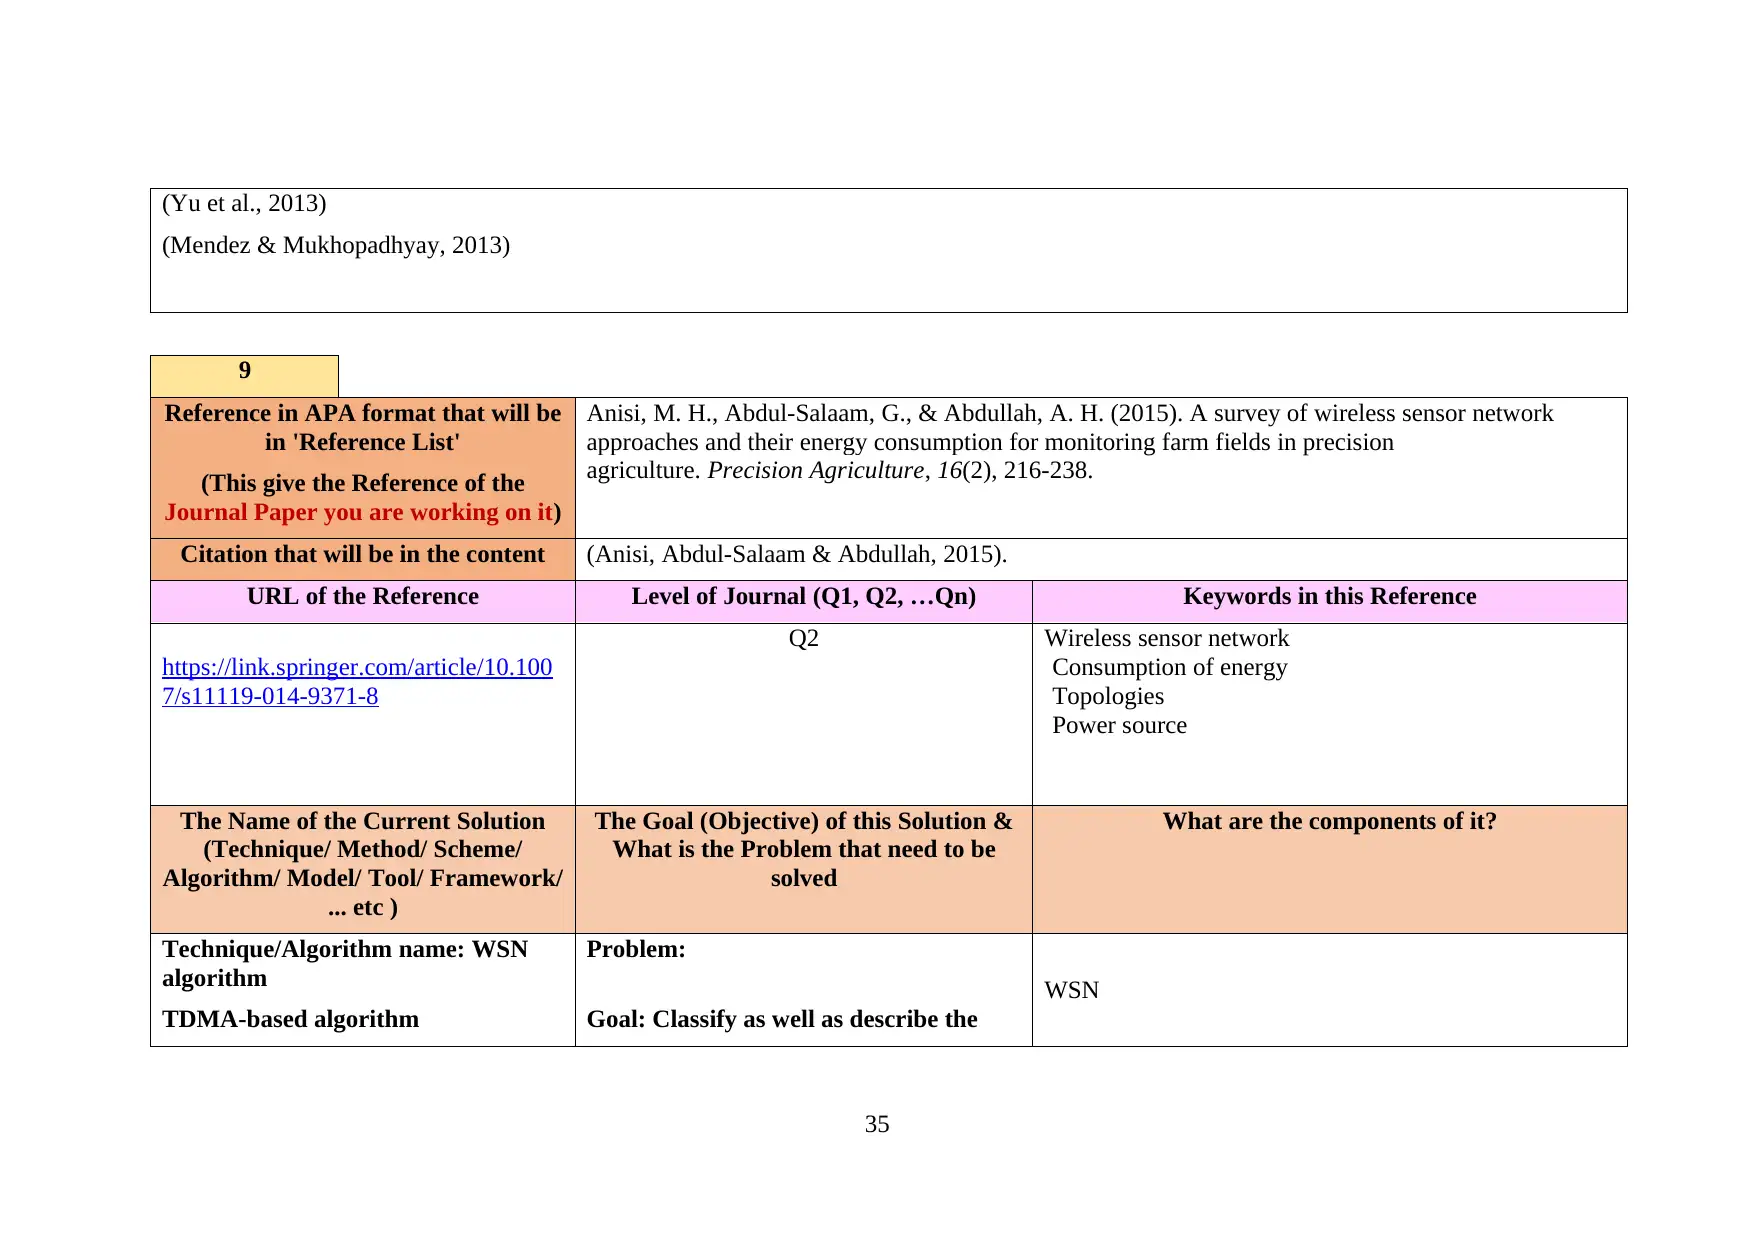Image resolution: width=1754 pixels, height=1241 pixels.
Task: Click the Anisi, M. H. APA reference text
Action: (1070, 442)
